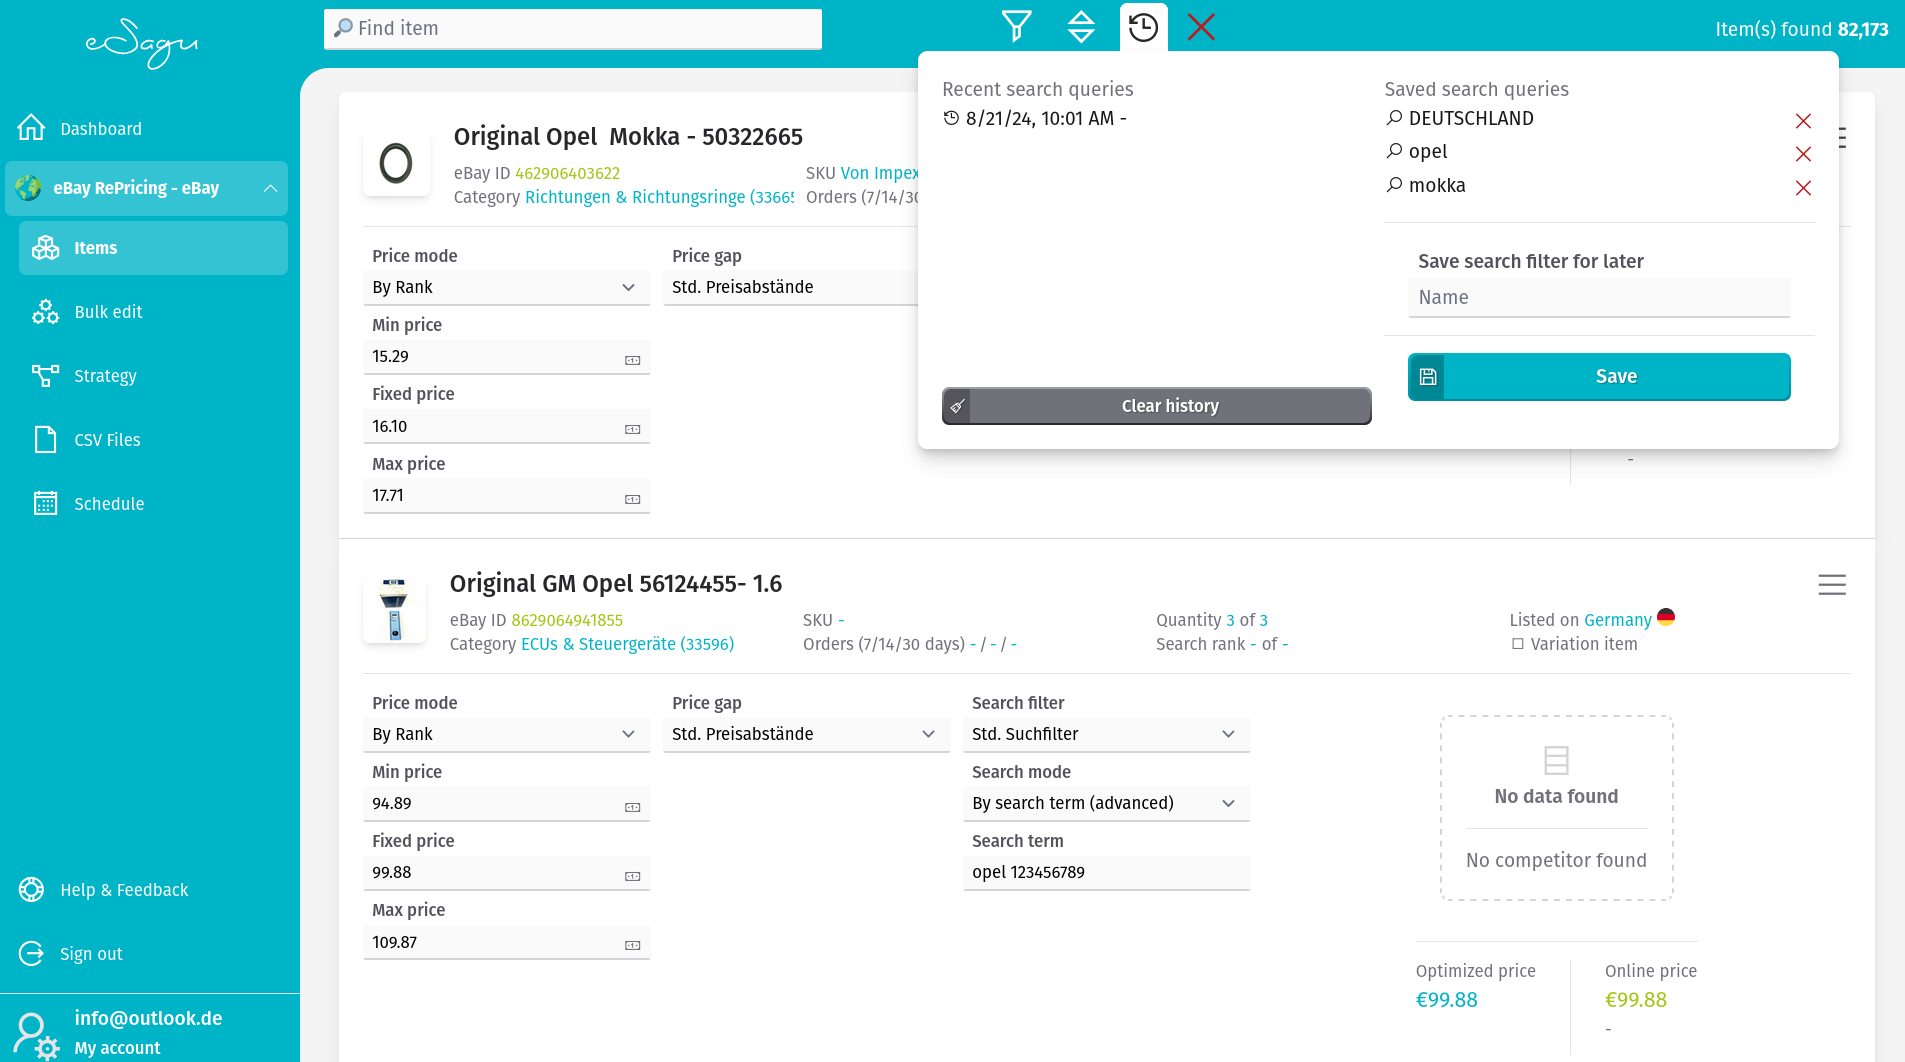Open Bulk edit in sidebar

(108, 312)
